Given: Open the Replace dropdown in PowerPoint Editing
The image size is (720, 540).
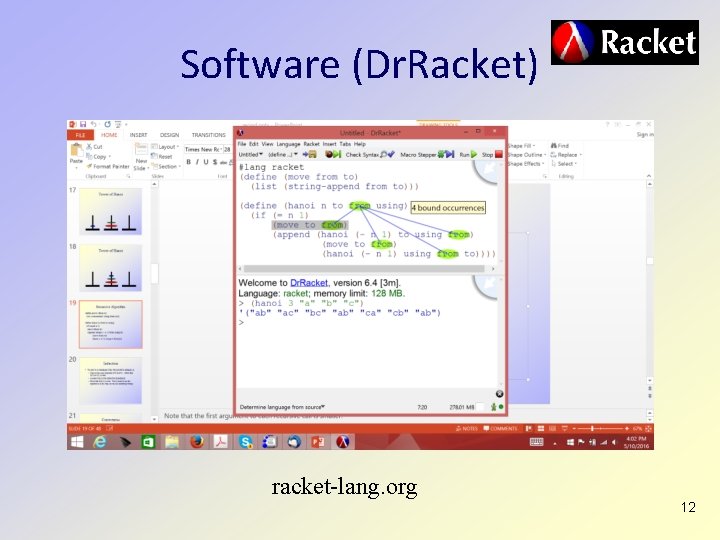Looking at the screenshot, I should coord(566,155).
